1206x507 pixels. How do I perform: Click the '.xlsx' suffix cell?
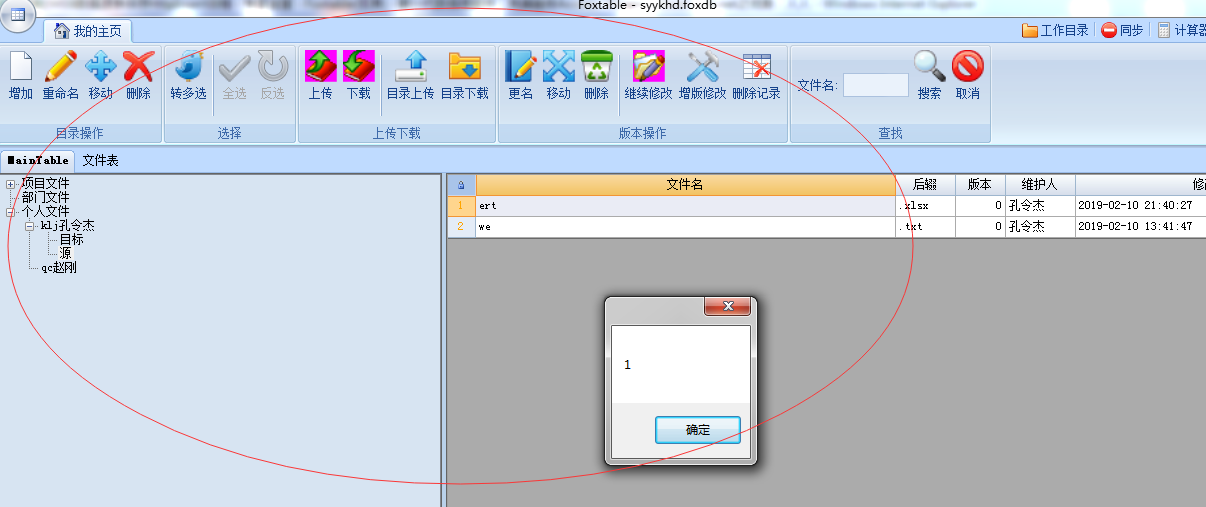coord(925,206)
